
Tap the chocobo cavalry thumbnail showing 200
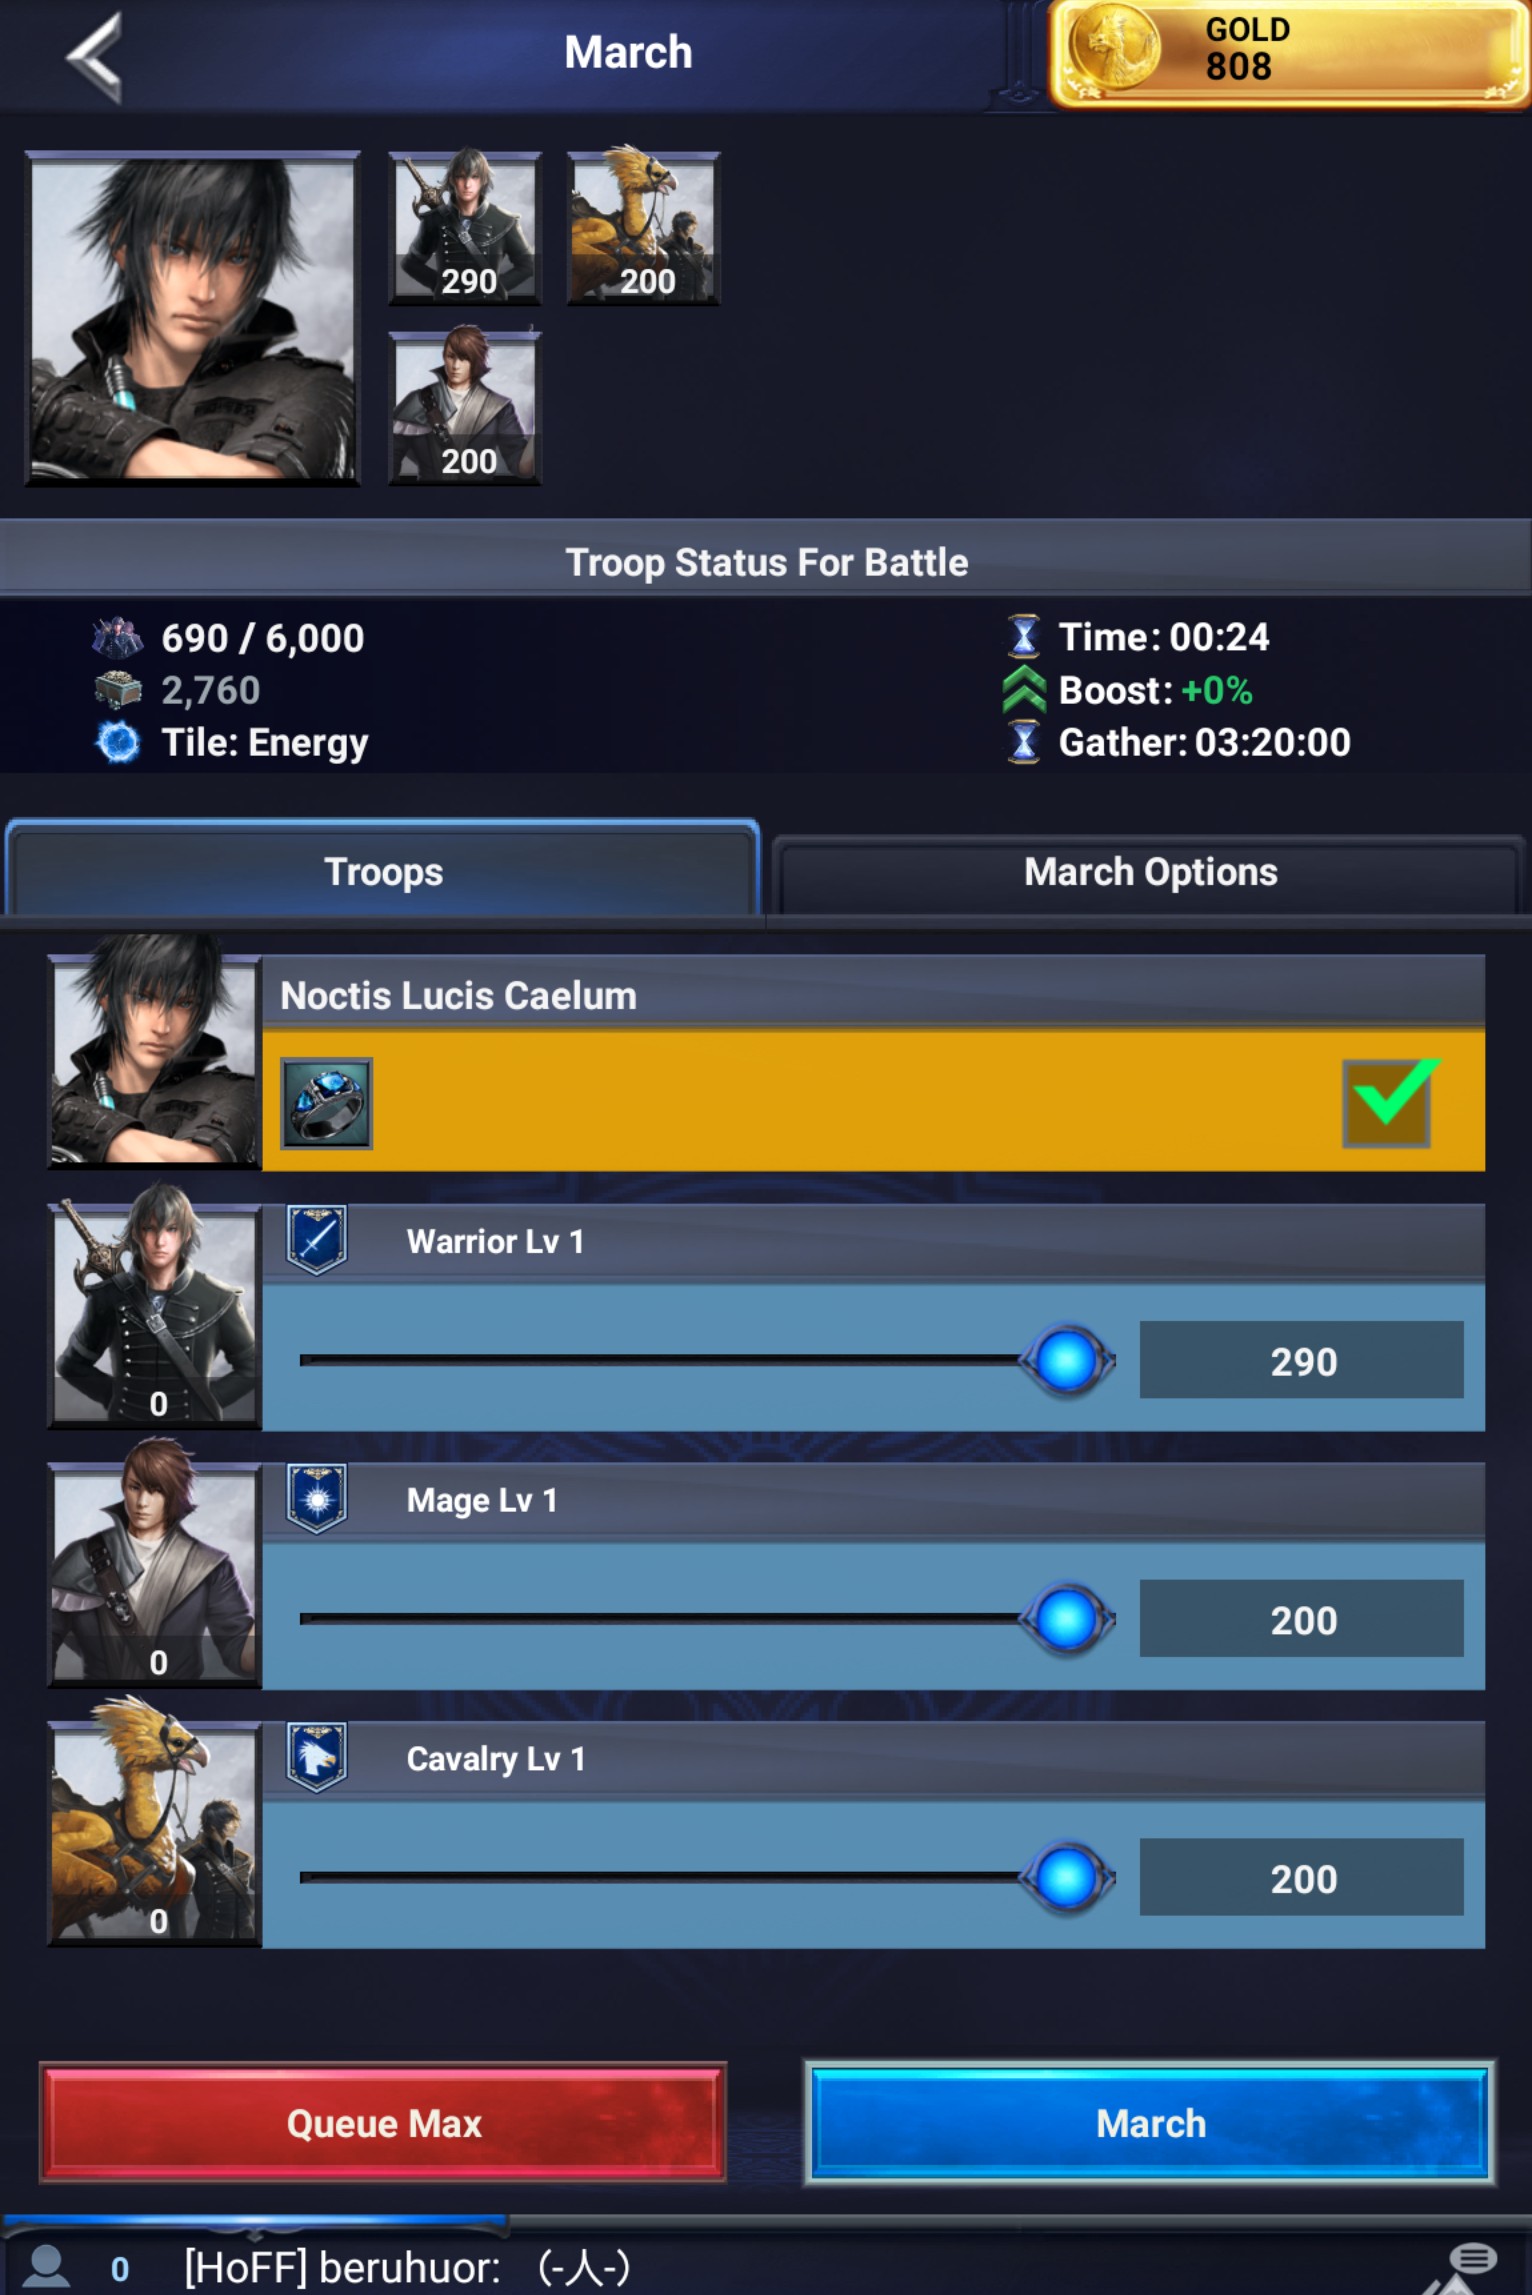pyautogui.click(x=644, y=228)
